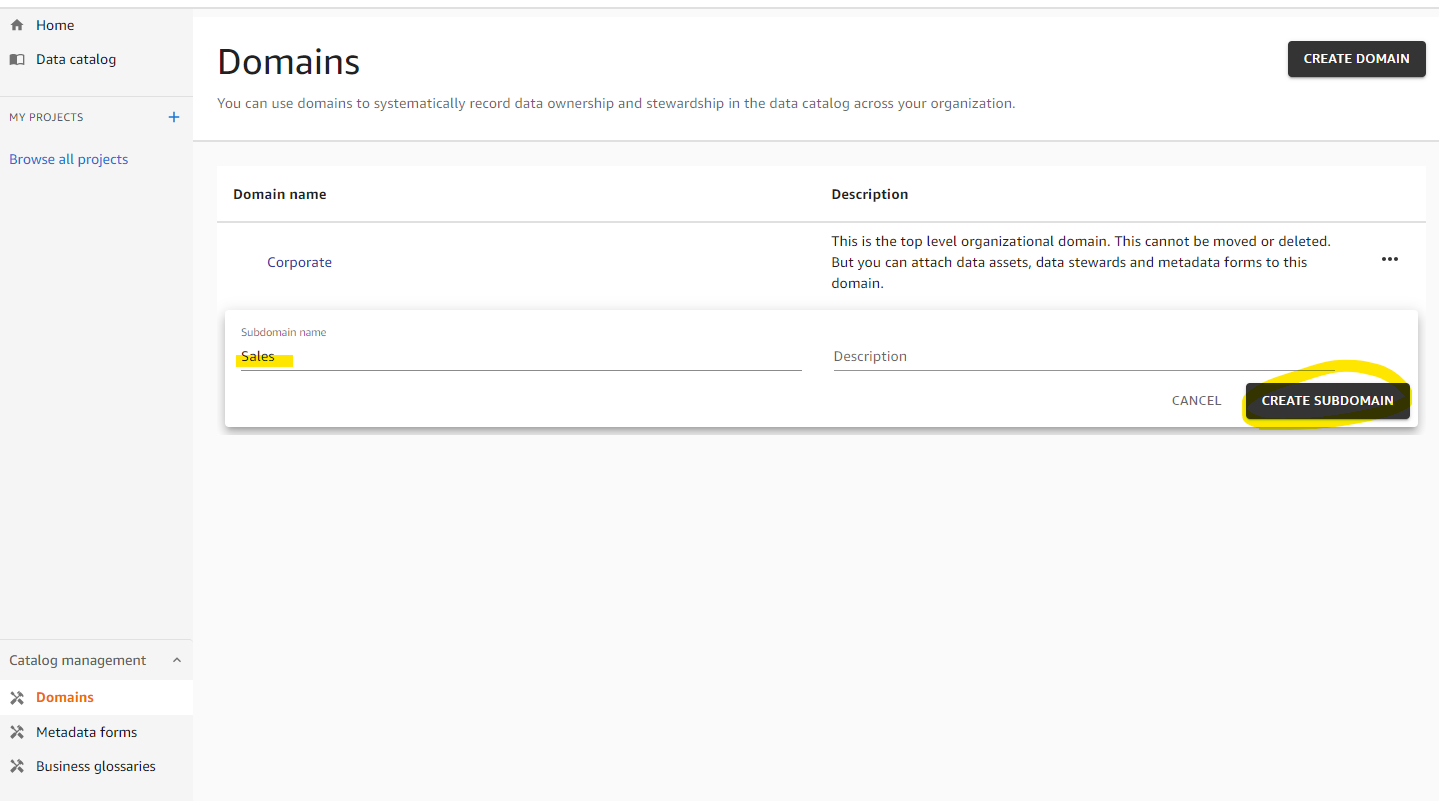Click the Create Domain button

click(1356, 59)
